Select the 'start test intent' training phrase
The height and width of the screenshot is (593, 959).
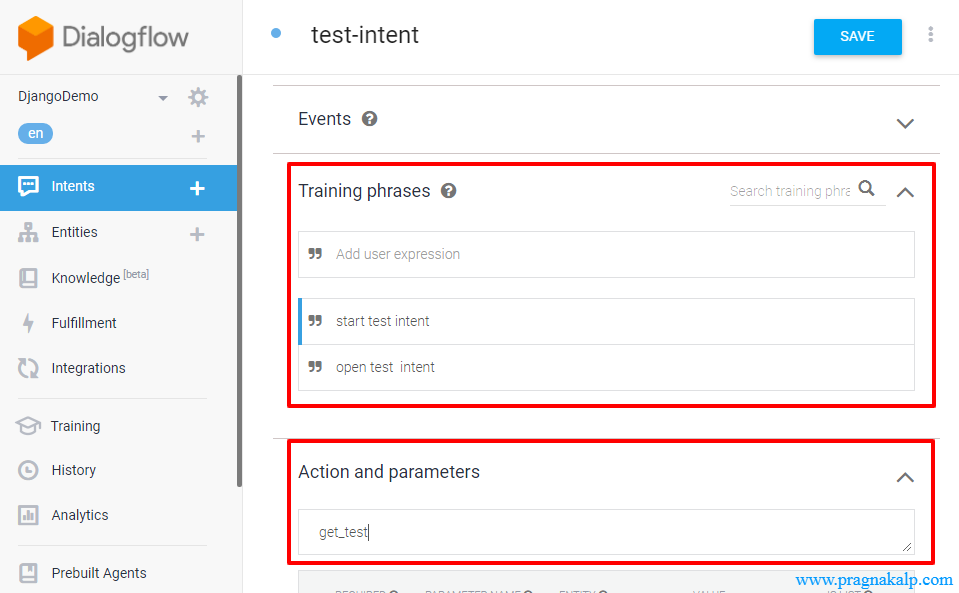pyautogui.click(x=383, y=321)
